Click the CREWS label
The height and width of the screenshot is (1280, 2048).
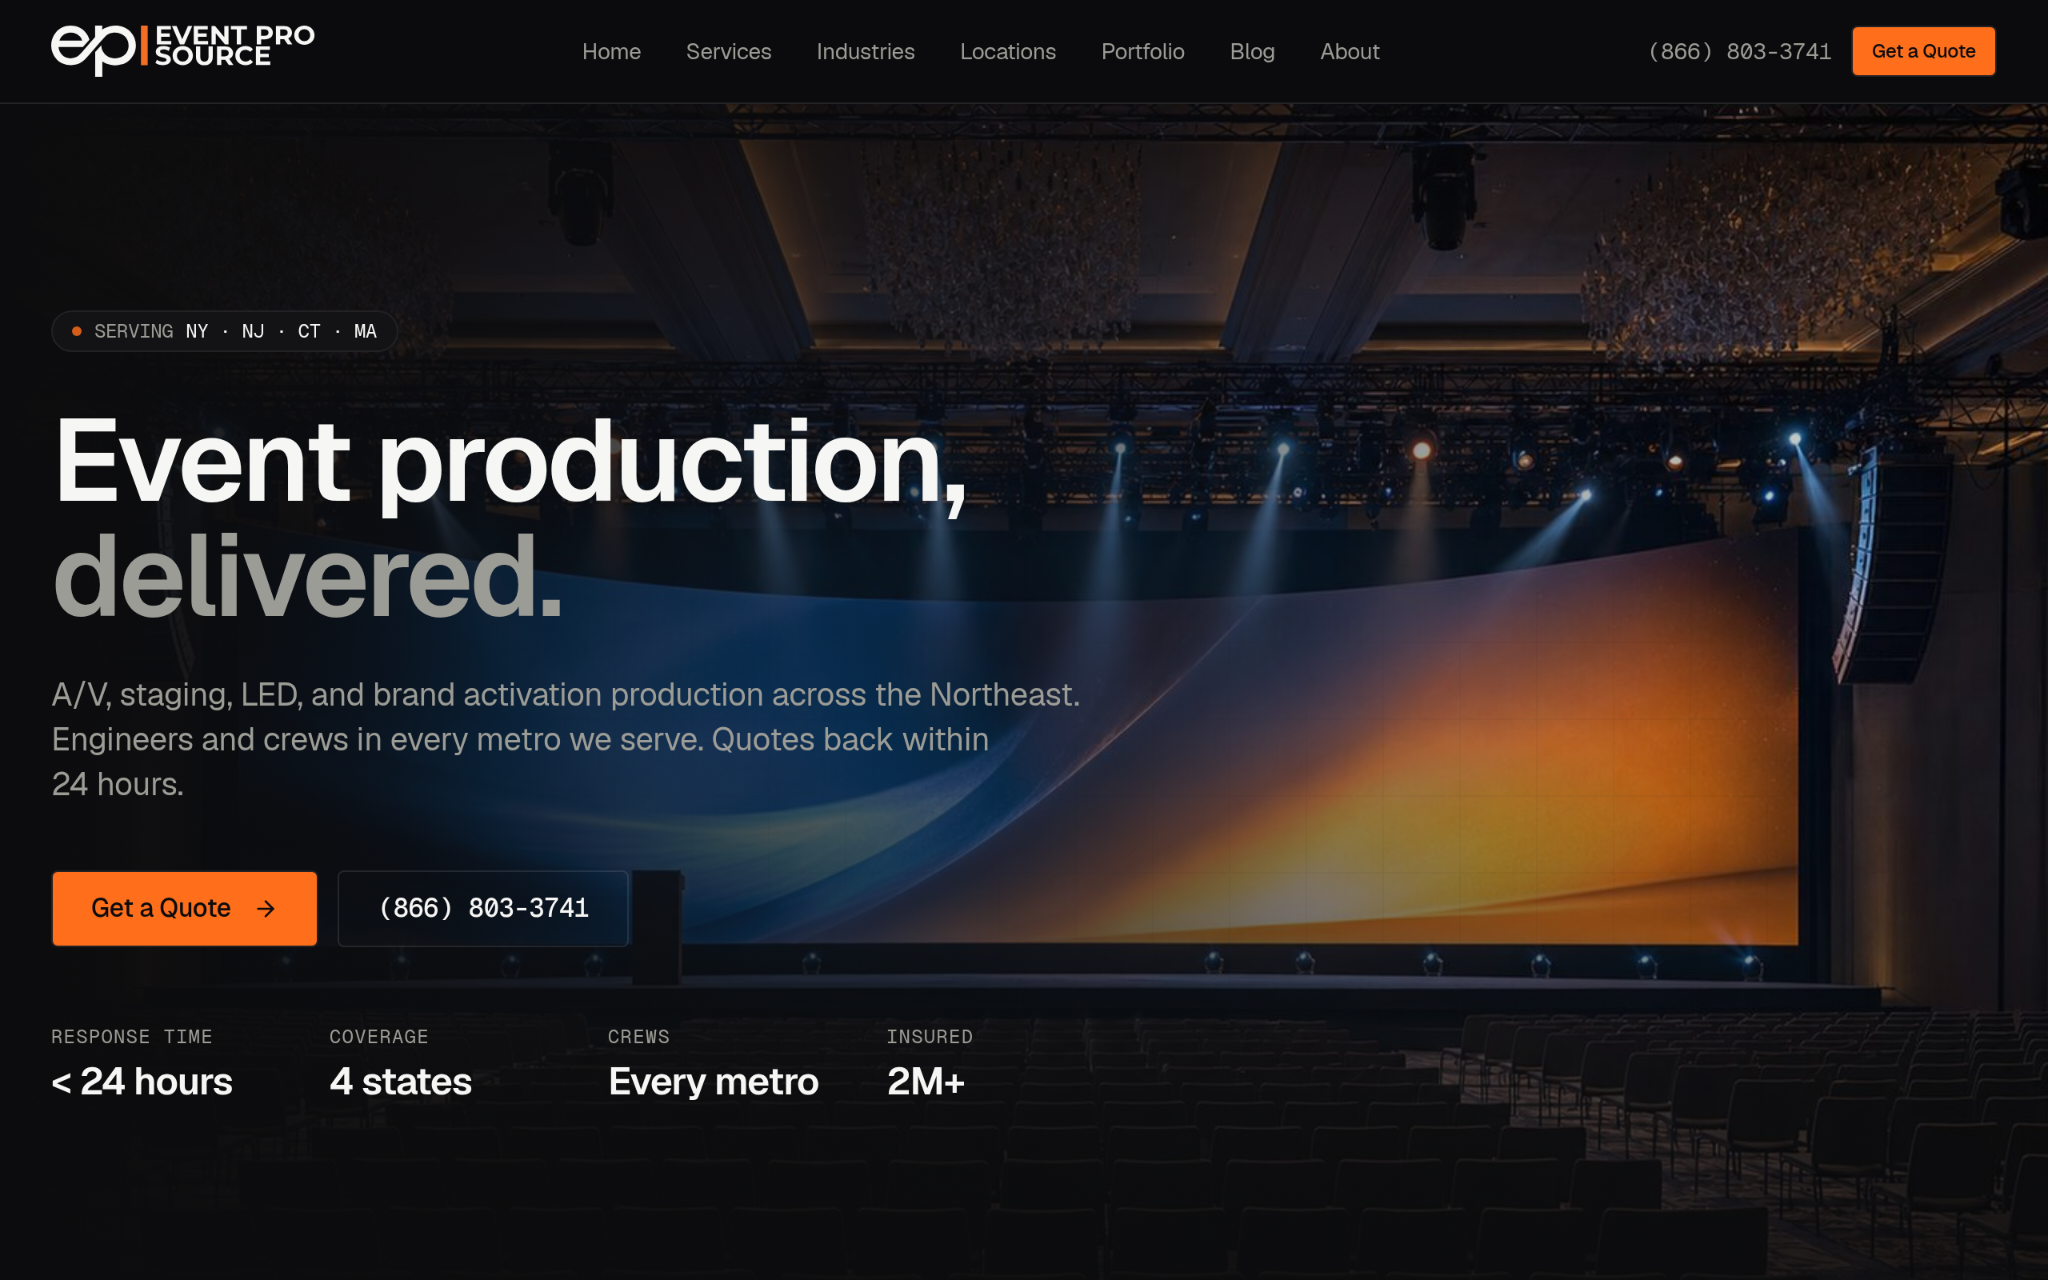pyautogui.click(x=638, y=1037)
